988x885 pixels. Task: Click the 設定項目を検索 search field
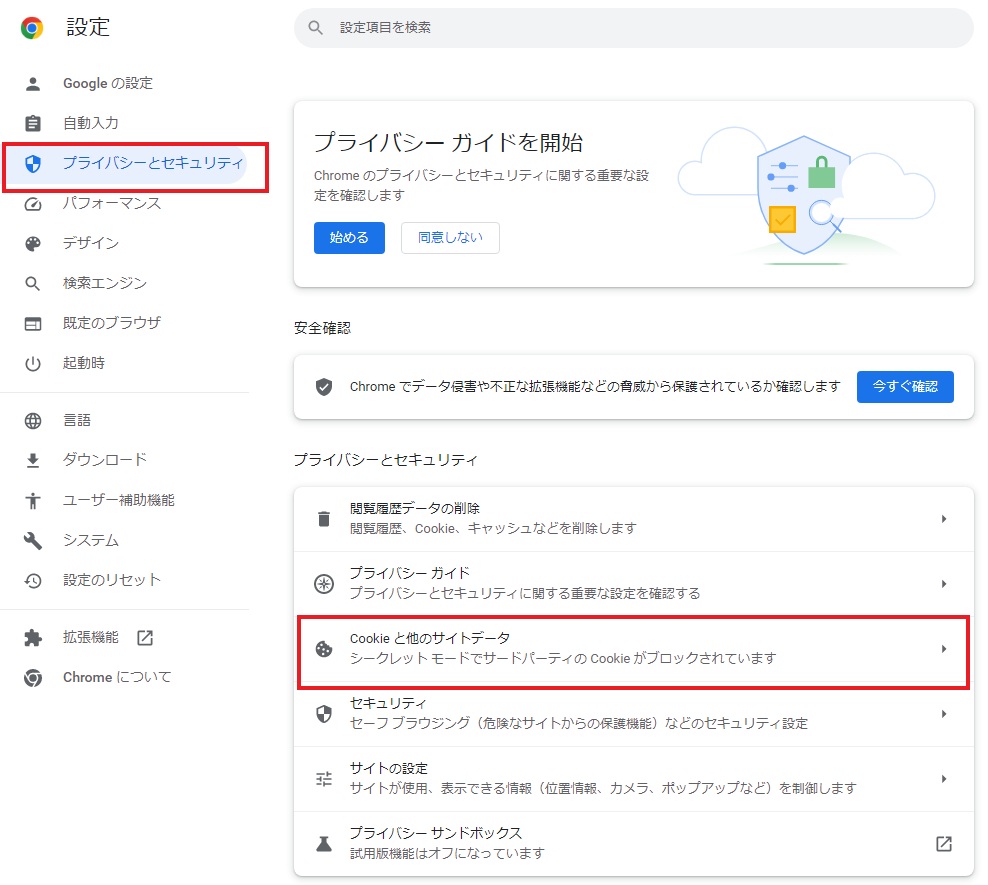pos(634,28)
